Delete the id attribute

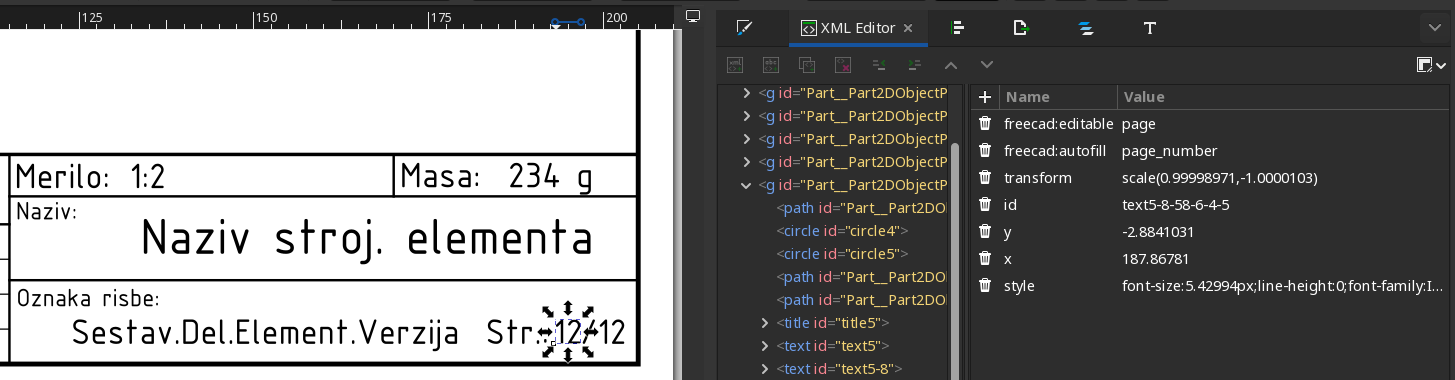[985, 205]
